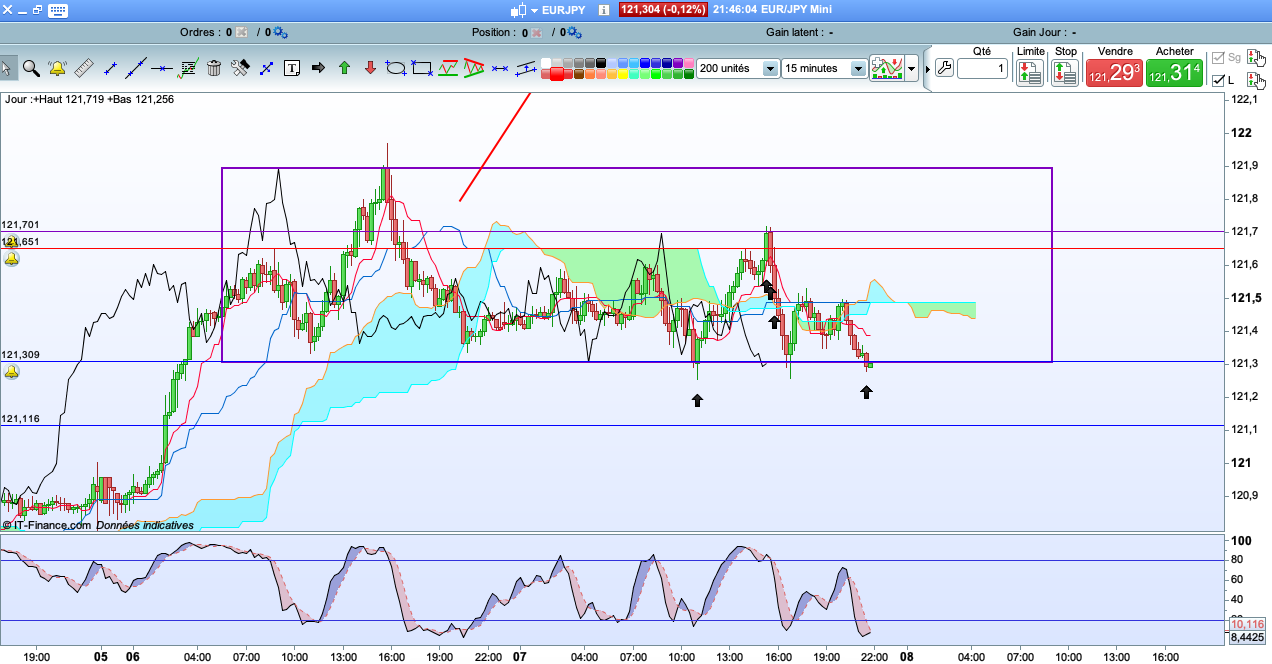Viewport: 1272px width, 664px height.
Task: Select the ellipse drawing tool
Action: (396, 68)
